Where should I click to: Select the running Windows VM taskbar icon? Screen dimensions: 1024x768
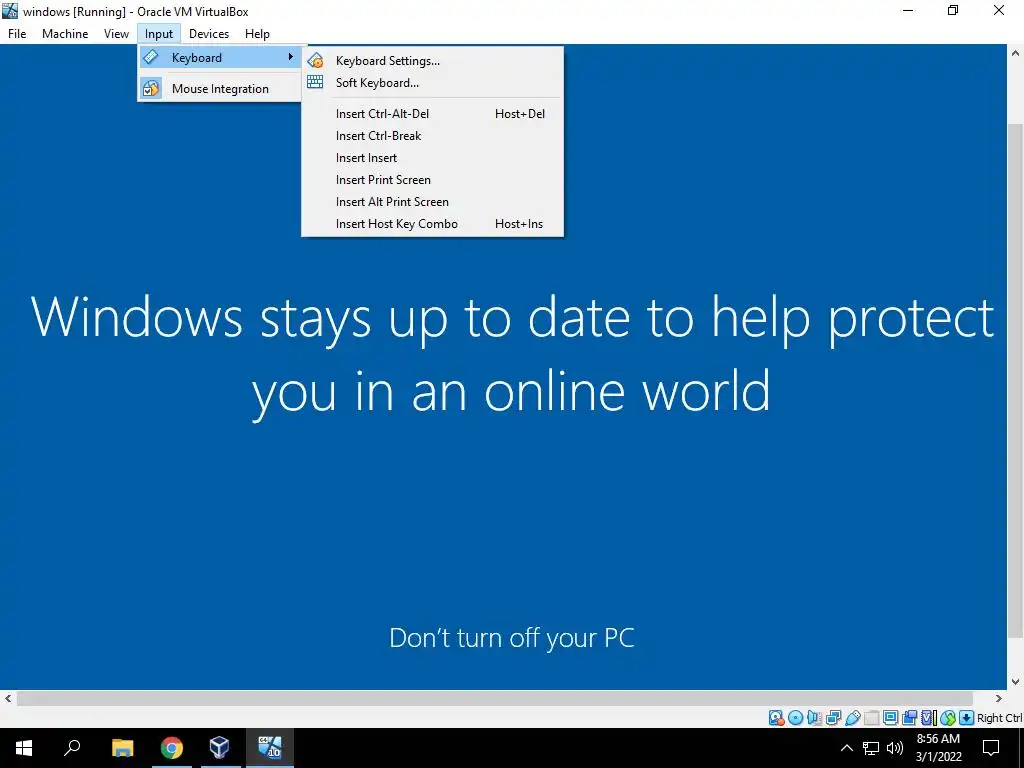pos(269,748)
